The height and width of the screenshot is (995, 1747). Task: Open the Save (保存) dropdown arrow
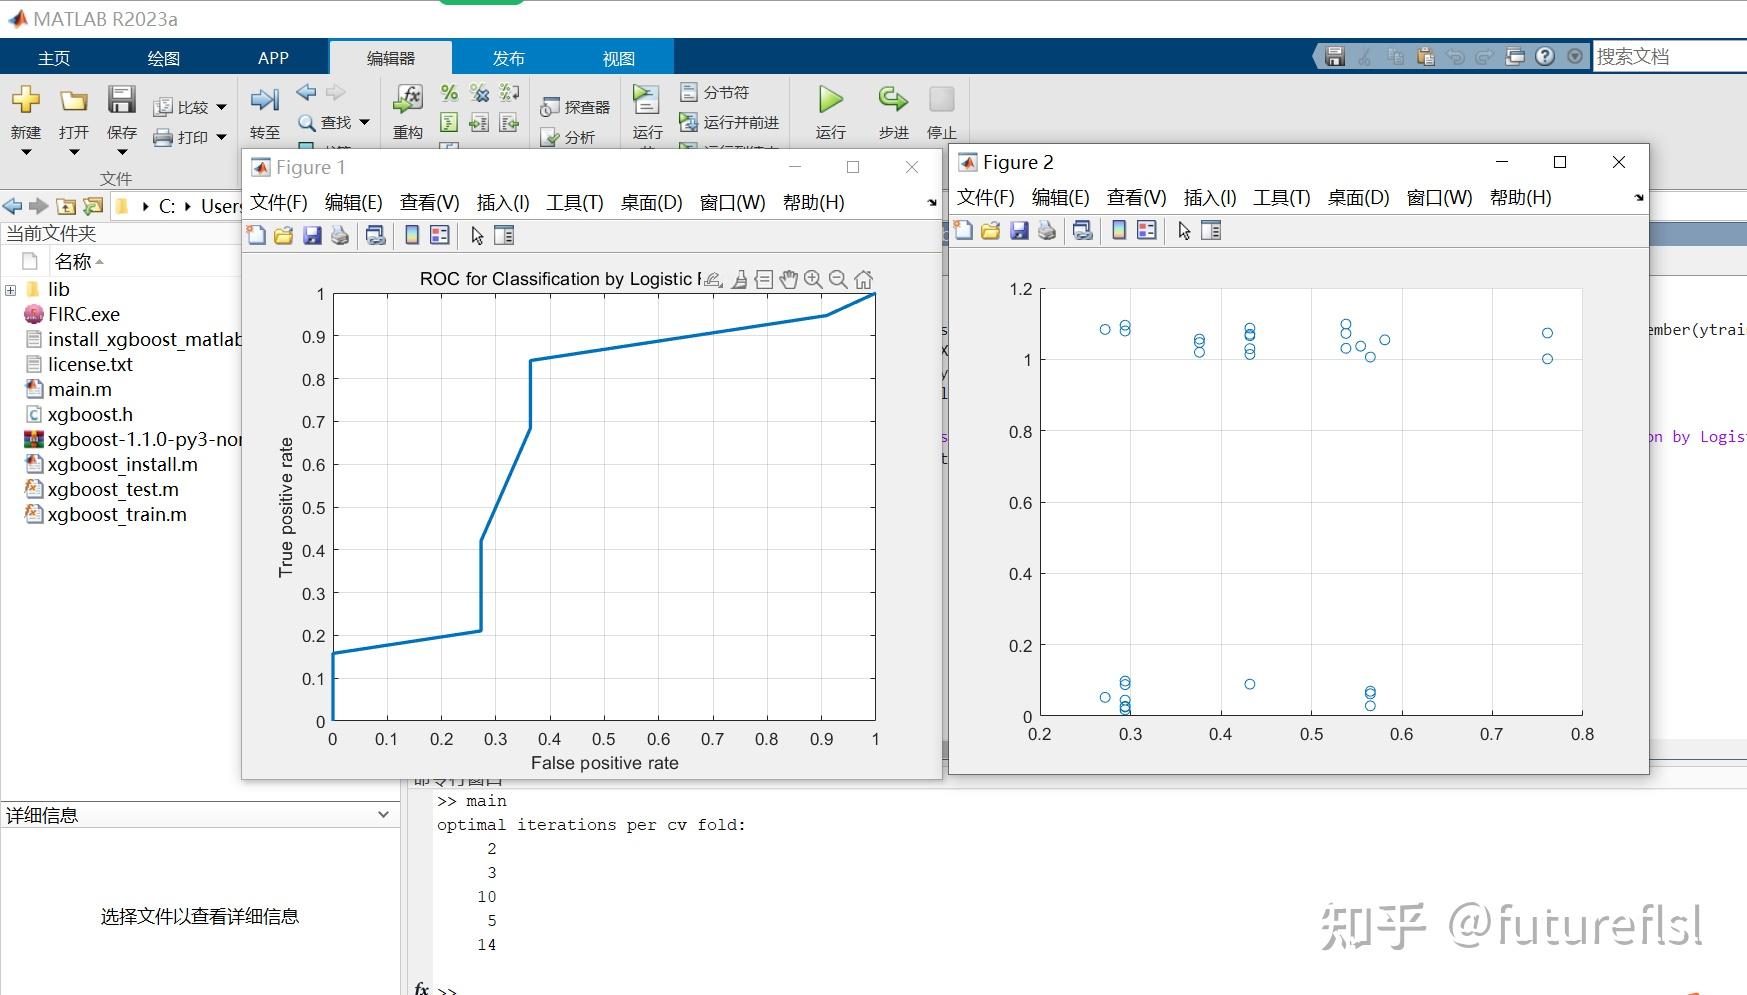click(x=122, y=152)
